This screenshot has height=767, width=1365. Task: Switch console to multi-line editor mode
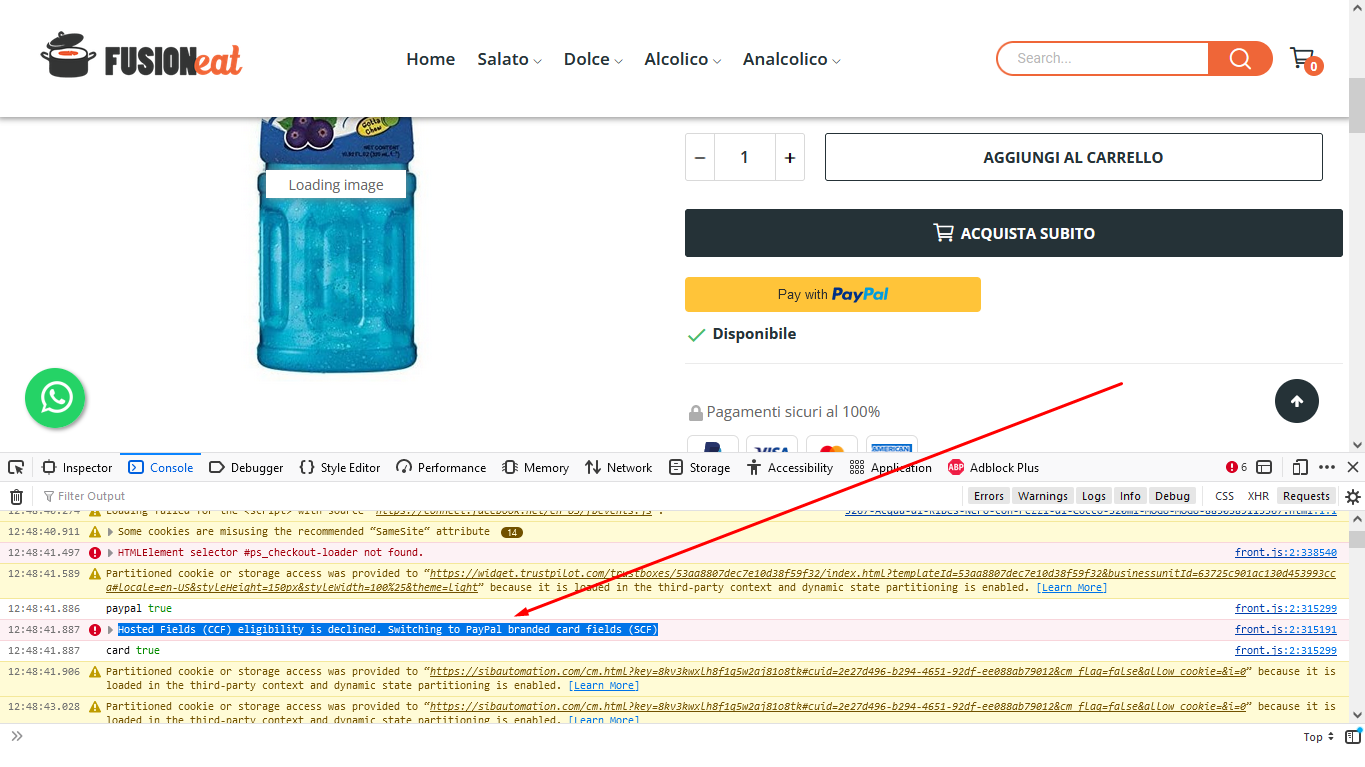pyautogui.click(x=1352, y=737)
